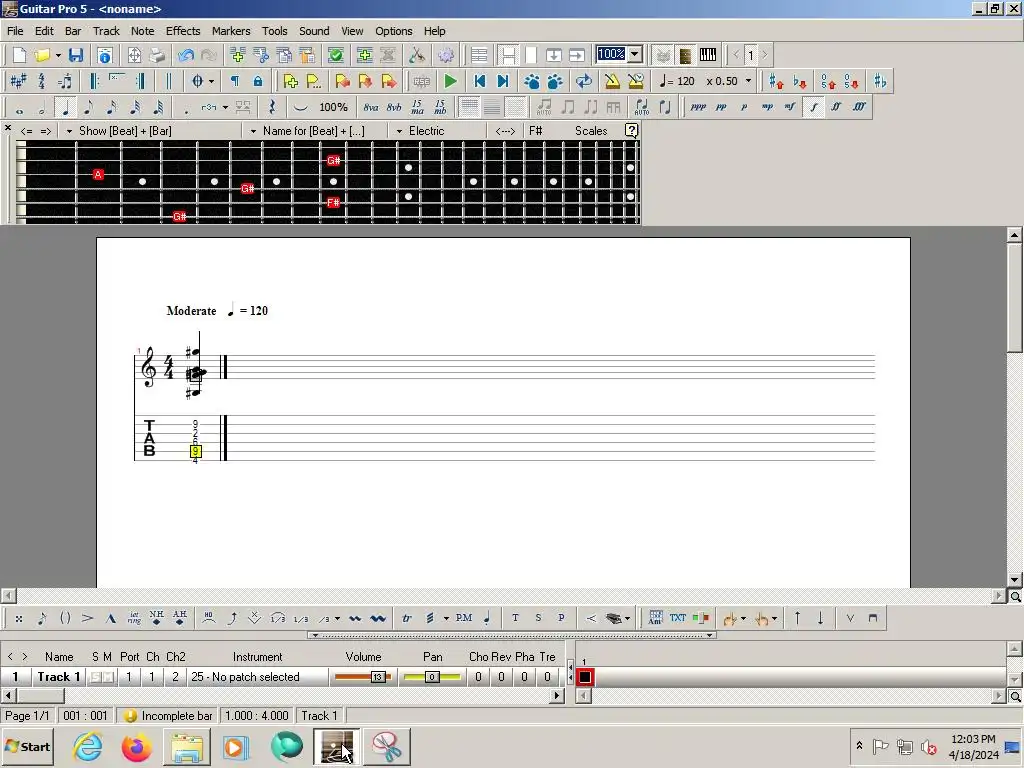
Task: Expand the tempo multiplier x 0.50 dropdown
Action: 748,82
